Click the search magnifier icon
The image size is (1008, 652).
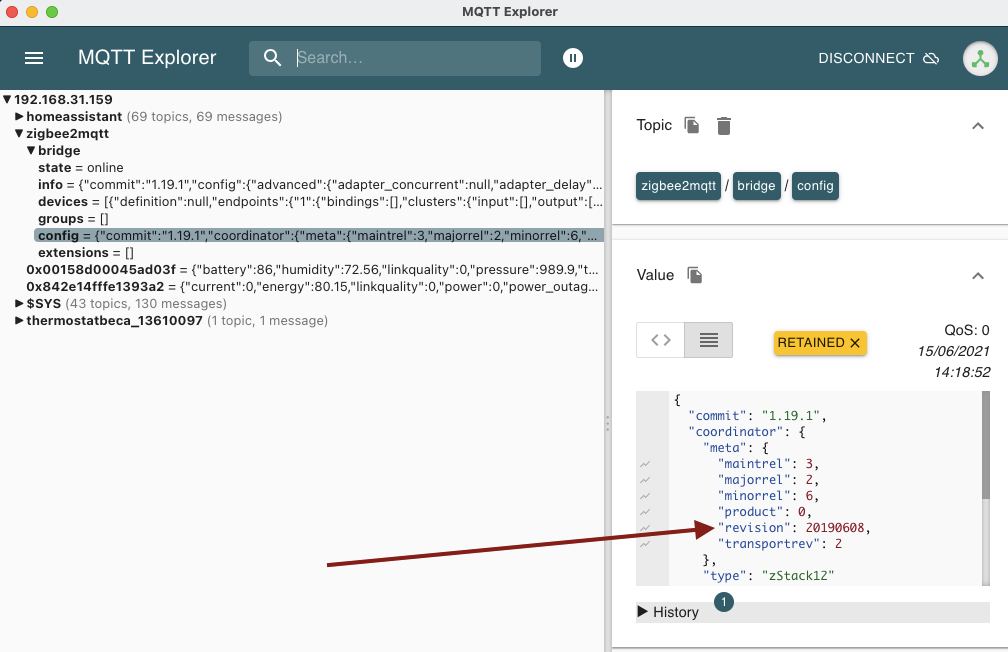point(272,58)
